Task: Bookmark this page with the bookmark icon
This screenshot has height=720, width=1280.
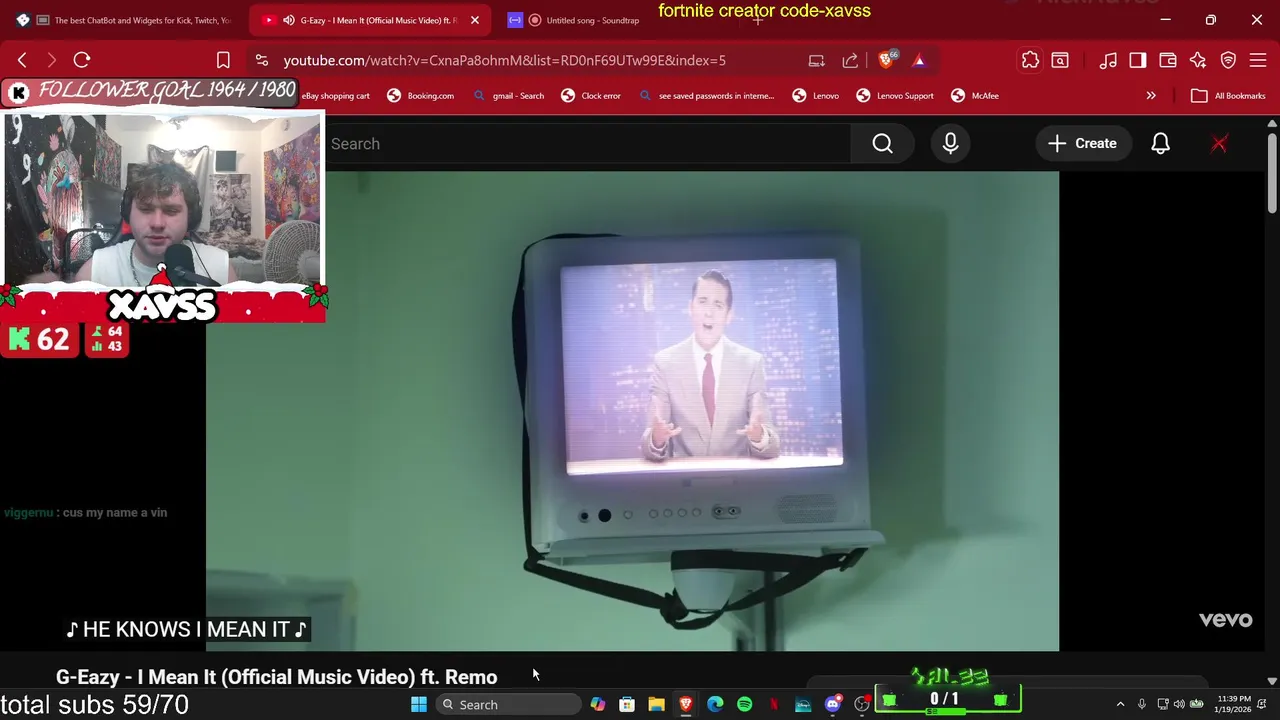Action: point(223,60)
